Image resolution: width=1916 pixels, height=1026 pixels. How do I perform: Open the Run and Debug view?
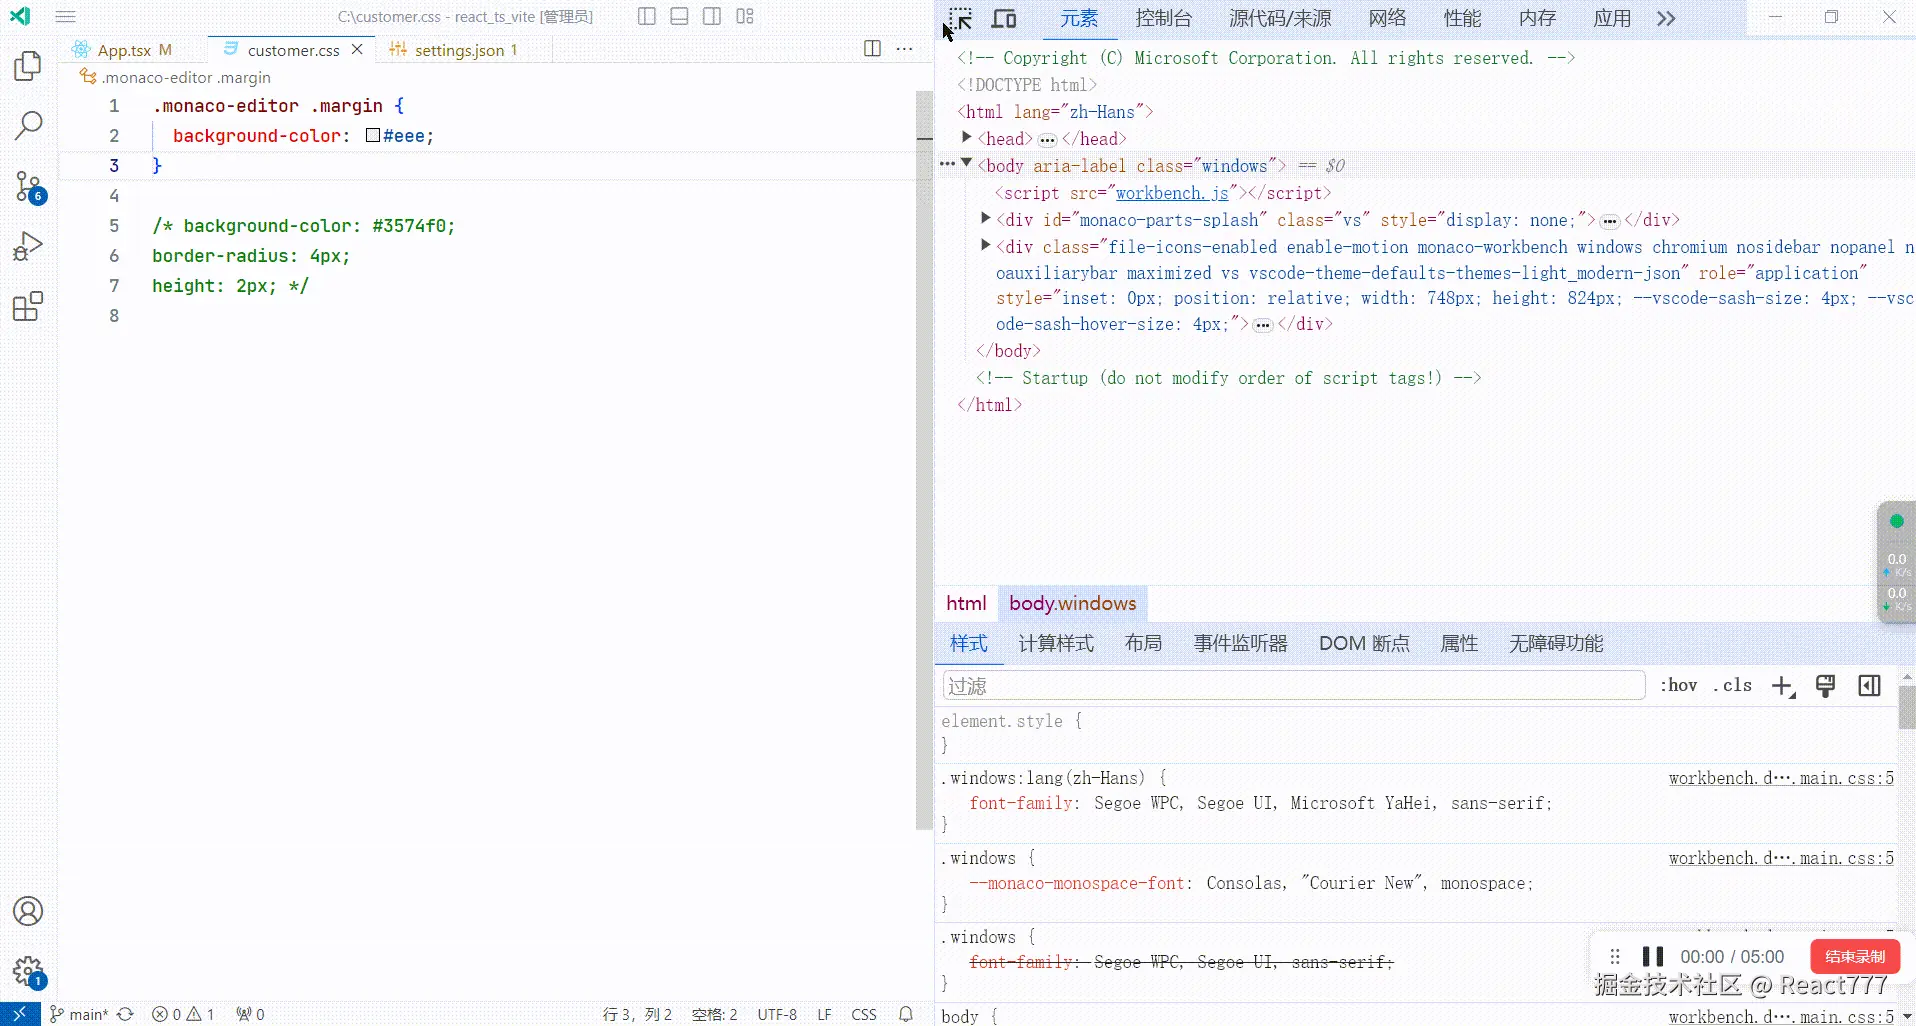click(28, 246)
